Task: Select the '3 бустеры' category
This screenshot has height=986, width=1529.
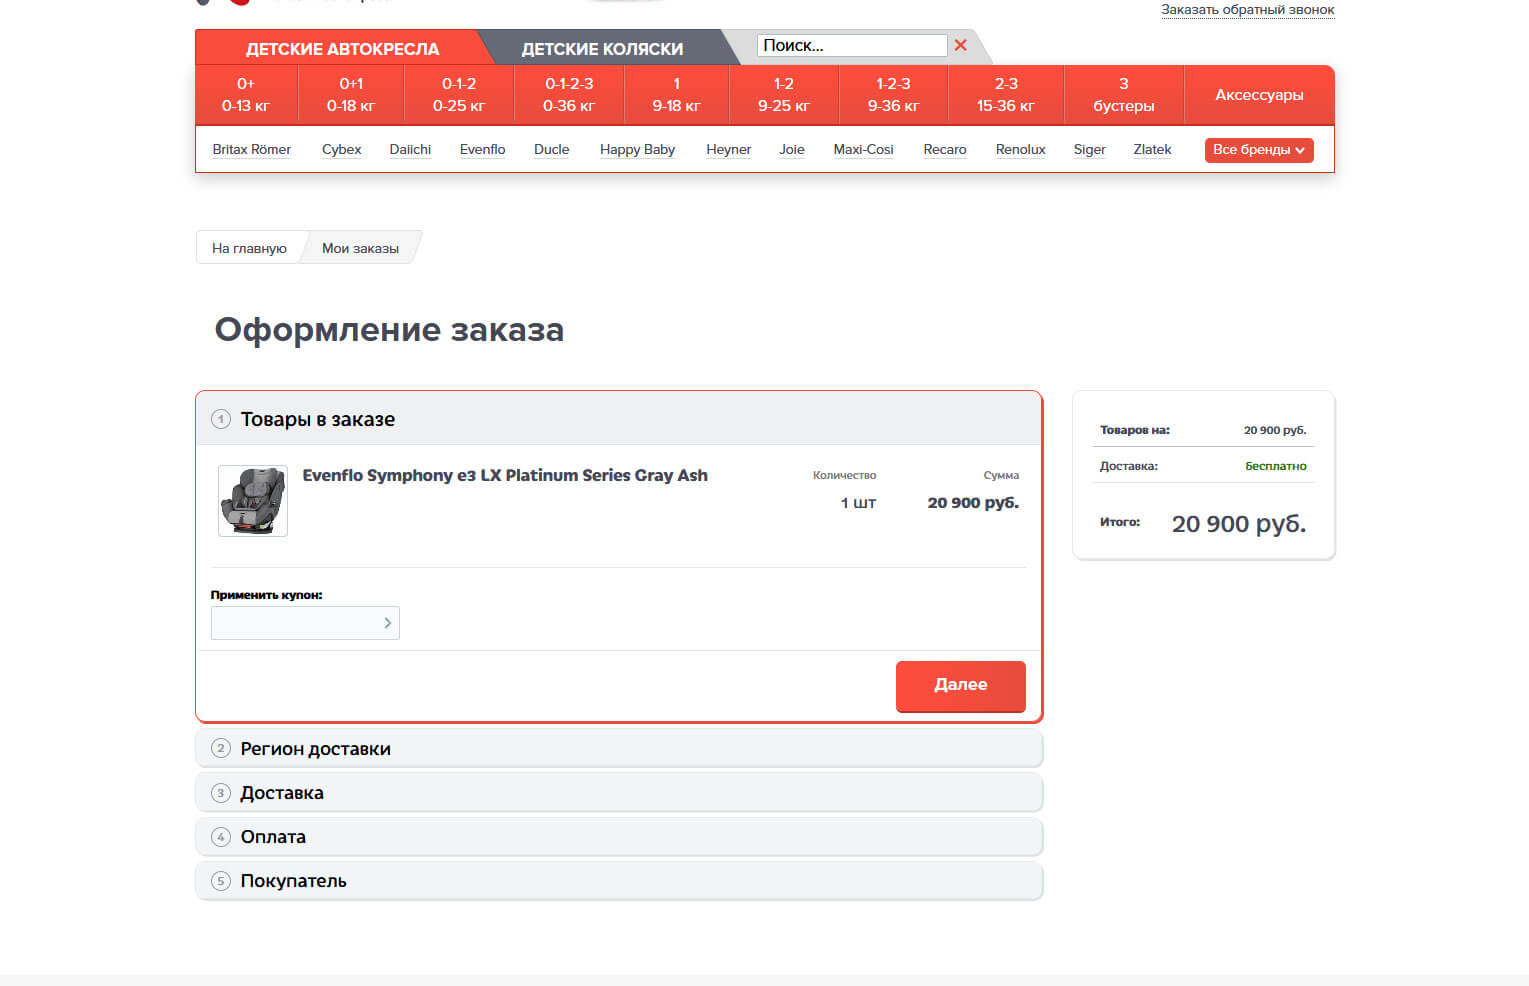Action: click(1123, 95)
